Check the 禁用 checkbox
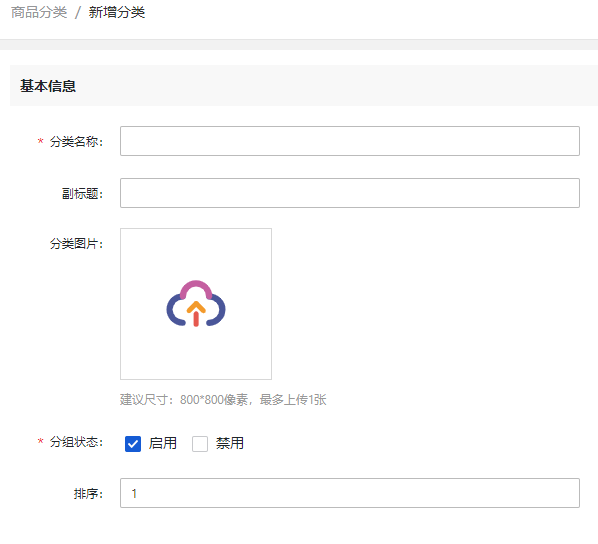This screenshot has width=598, height=544. (x=200, y=444)
